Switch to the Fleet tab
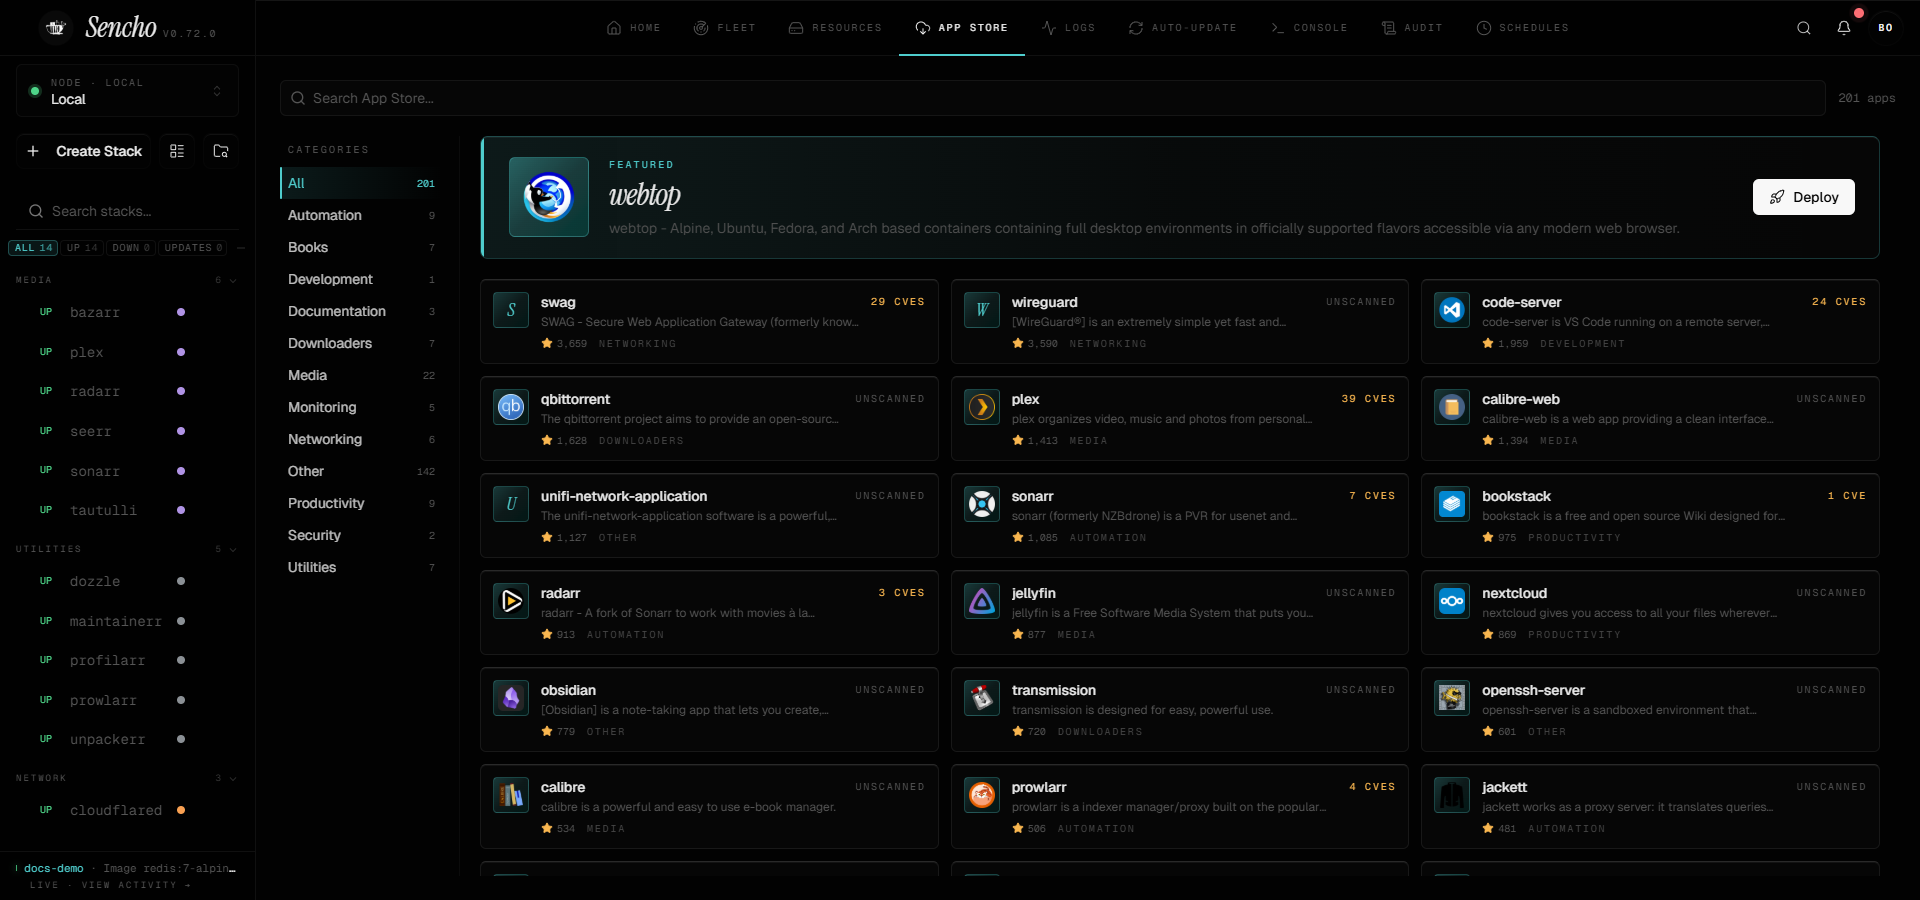Viewport: 1920px width, 900px height. click(x=725, y=28)
